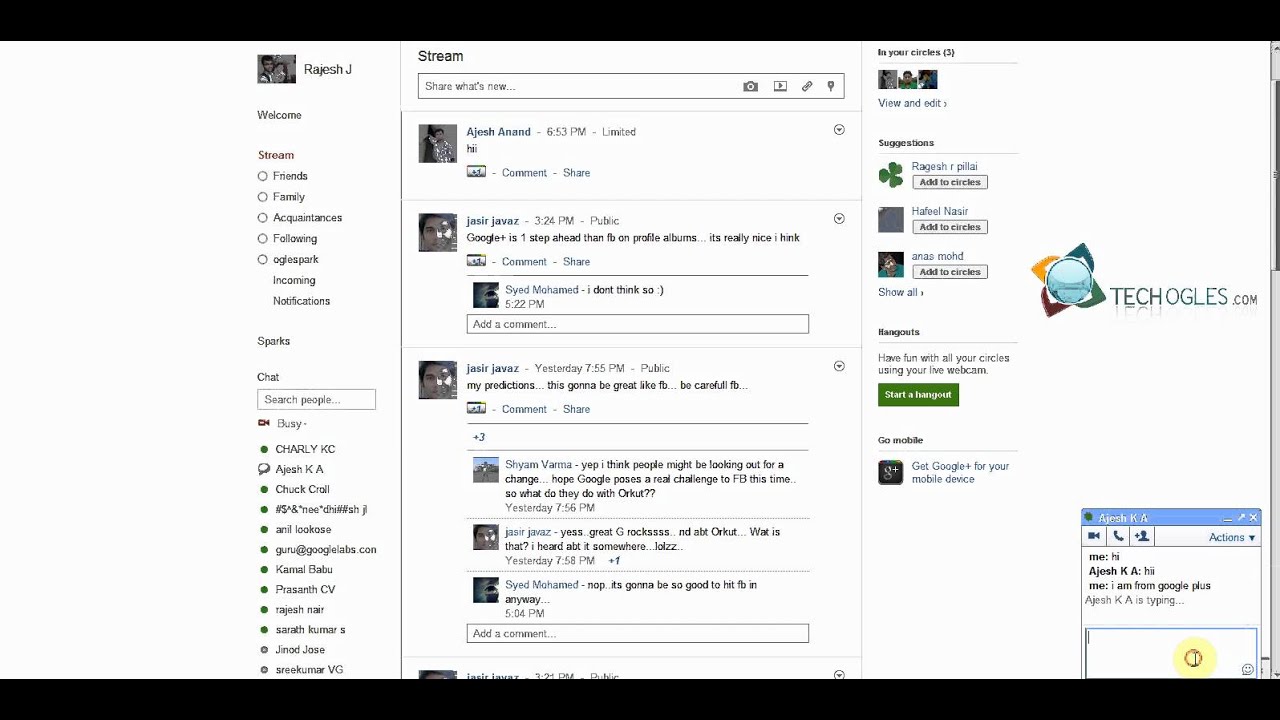Add anas mohd to circles

[950, 272]
